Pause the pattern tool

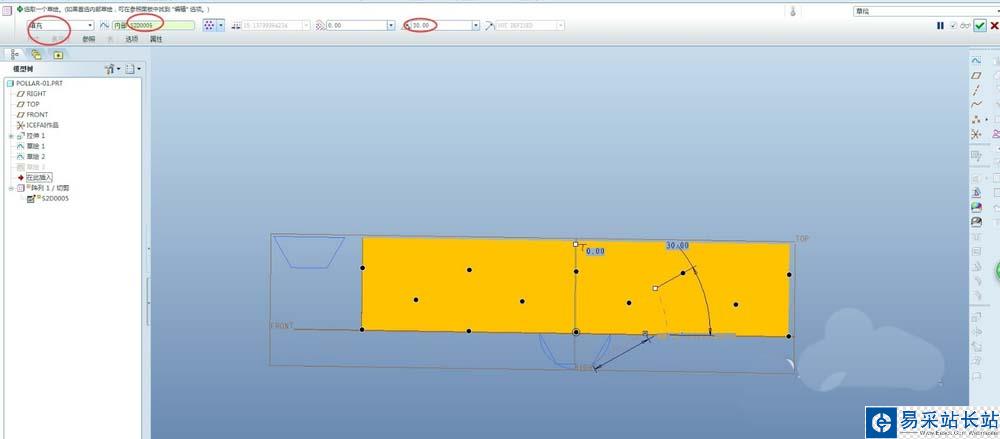940,26
